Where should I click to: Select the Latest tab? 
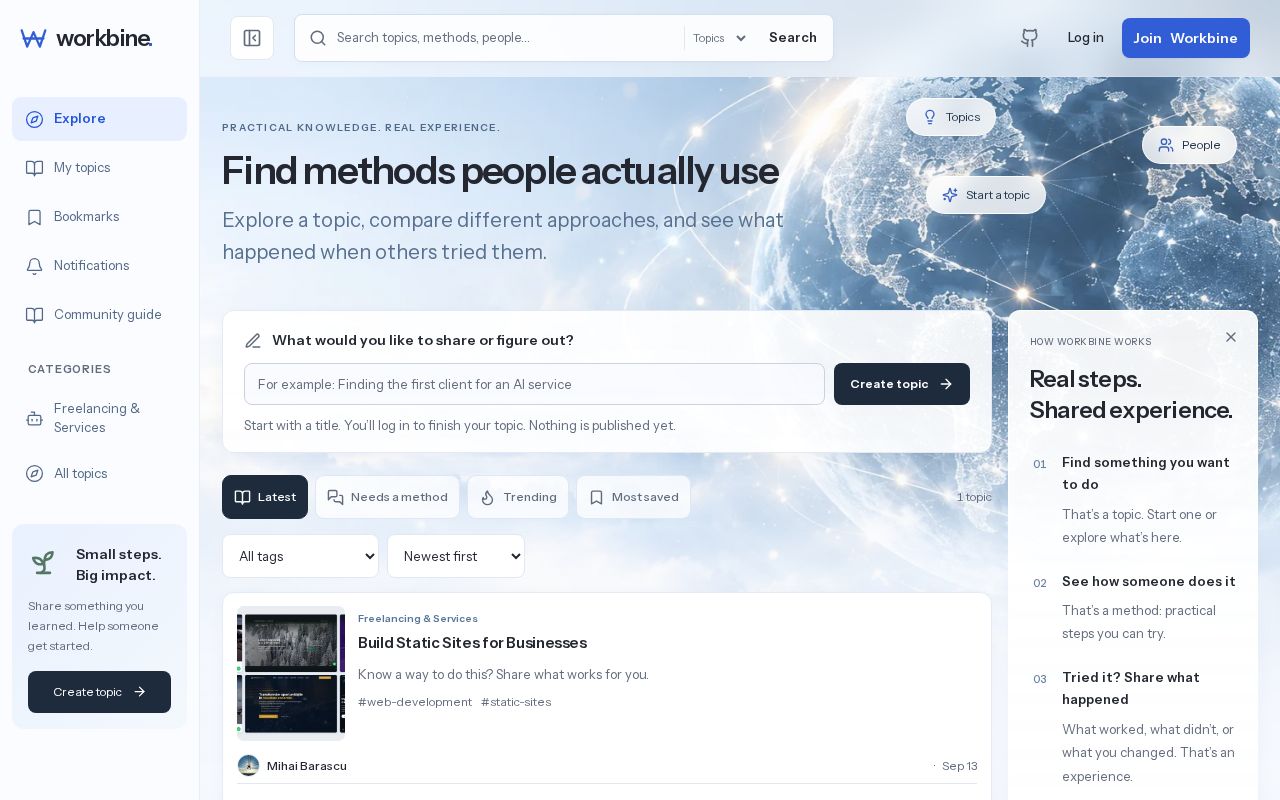[x=265, y=497]
